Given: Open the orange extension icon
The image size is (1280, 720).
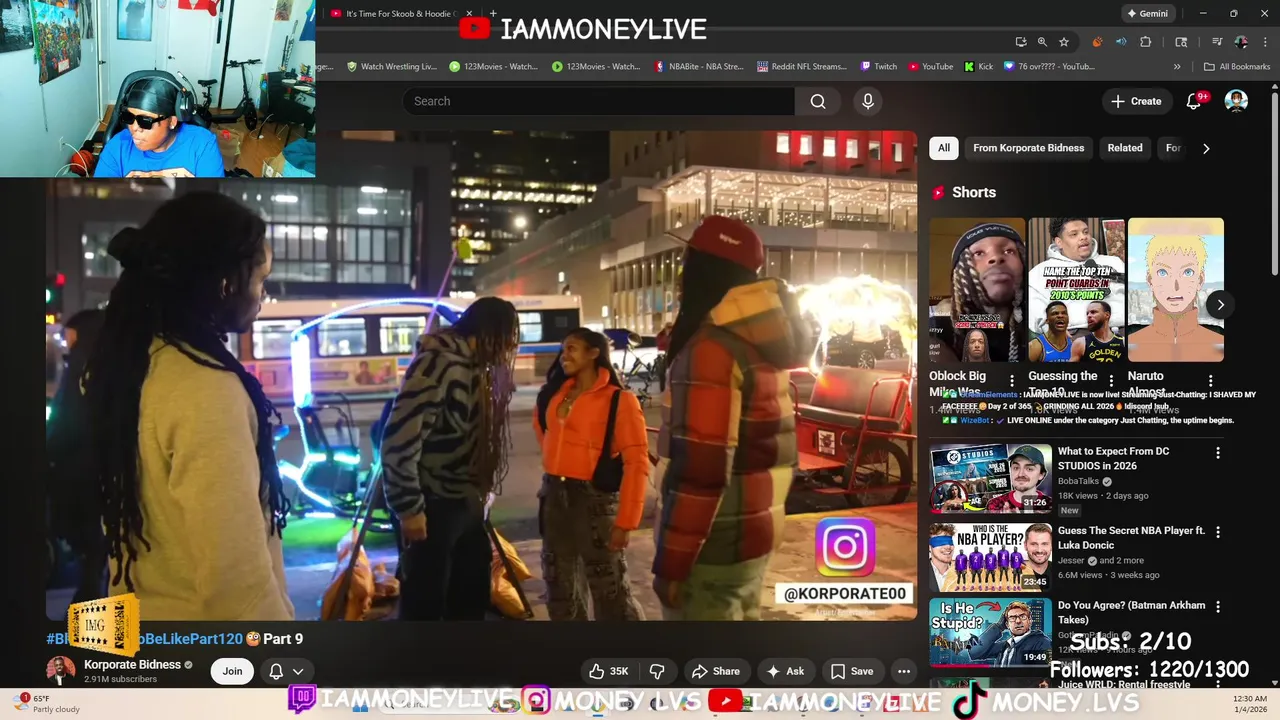Looking at the screenshot, I should pyautogui.click(x=1097, y=42).
